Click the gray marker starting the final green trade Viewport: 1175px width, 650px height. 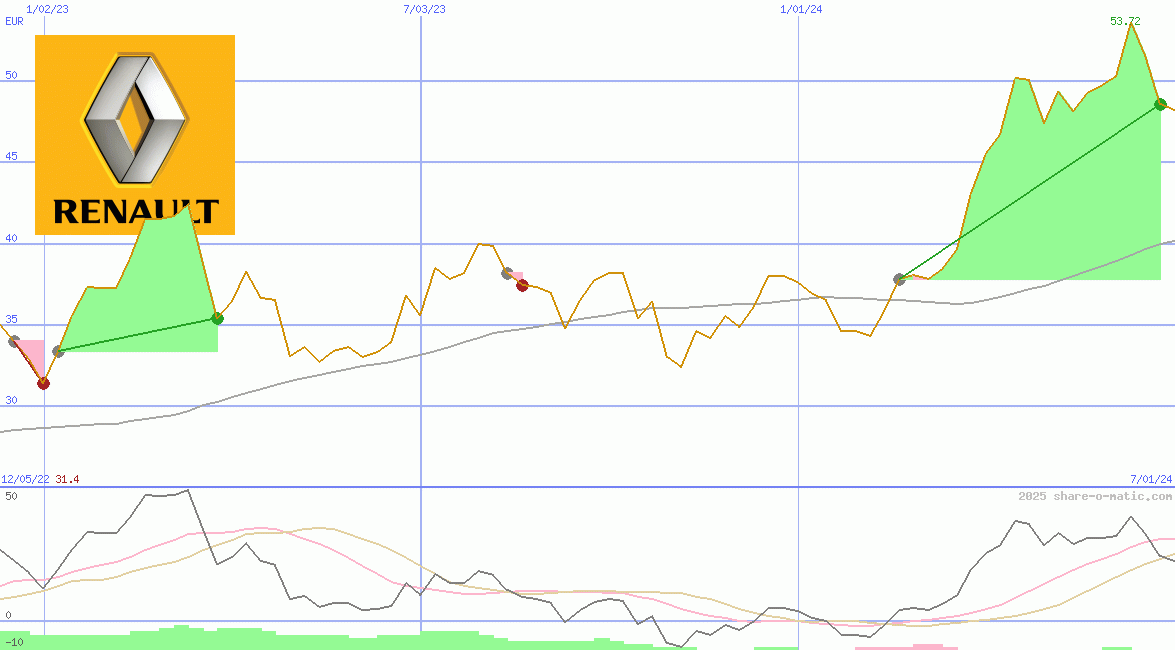pos(899,279)
